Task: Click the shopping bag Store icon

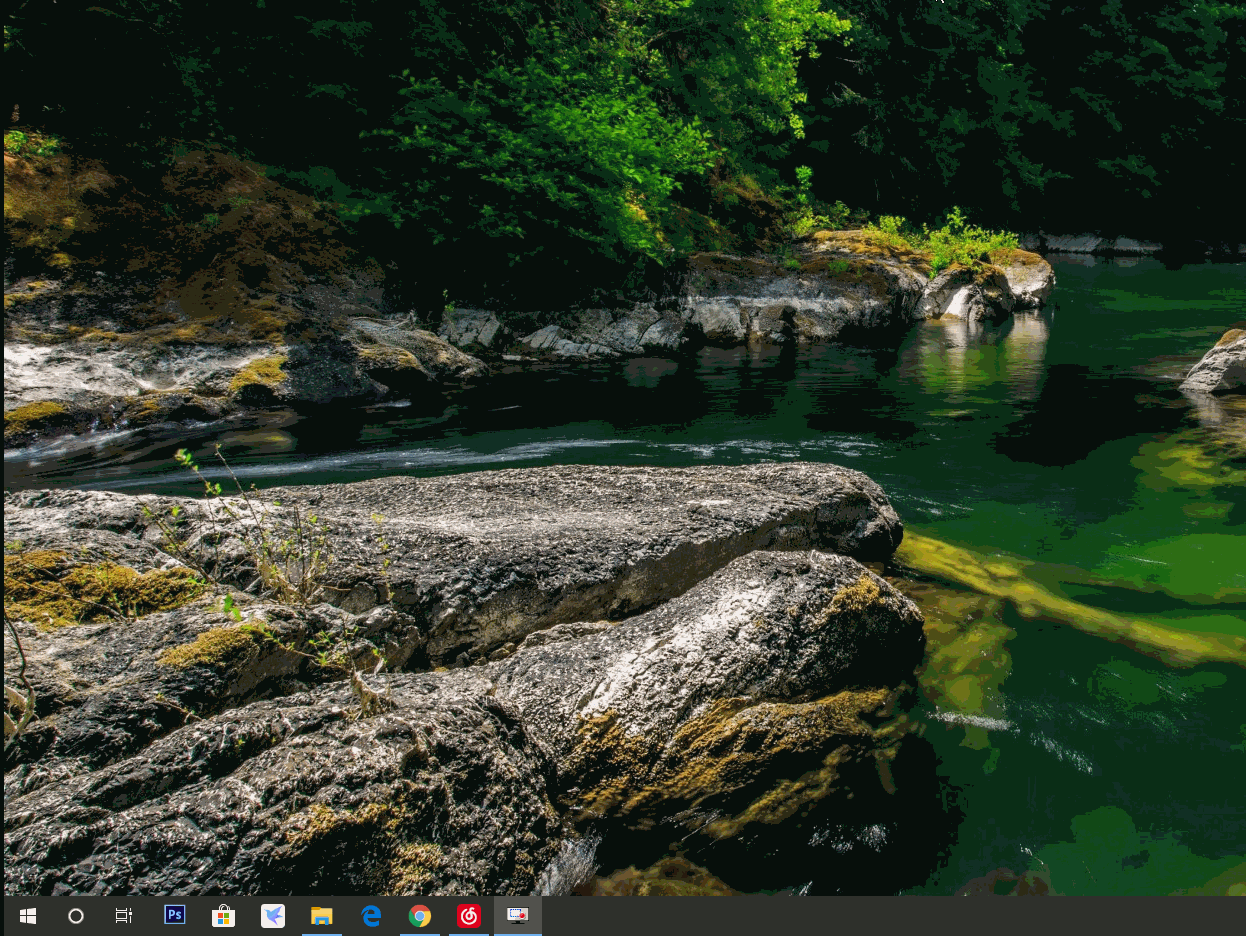Action: pyautogui.click(x=224, y=916)
